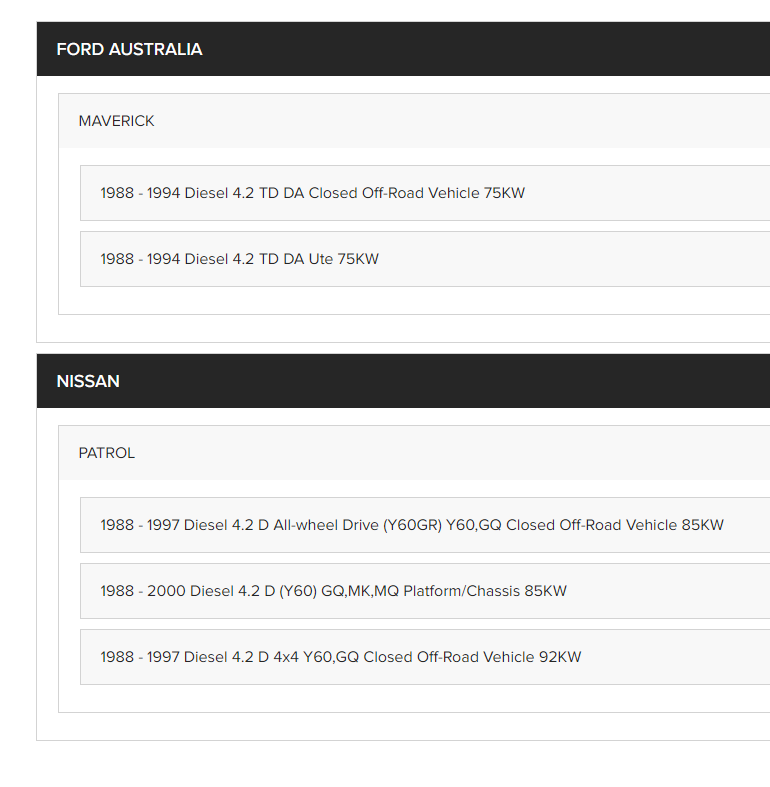Click the FORD AUSTRALIA header text
Screen dimensions: 770x787
coord(129,49)
